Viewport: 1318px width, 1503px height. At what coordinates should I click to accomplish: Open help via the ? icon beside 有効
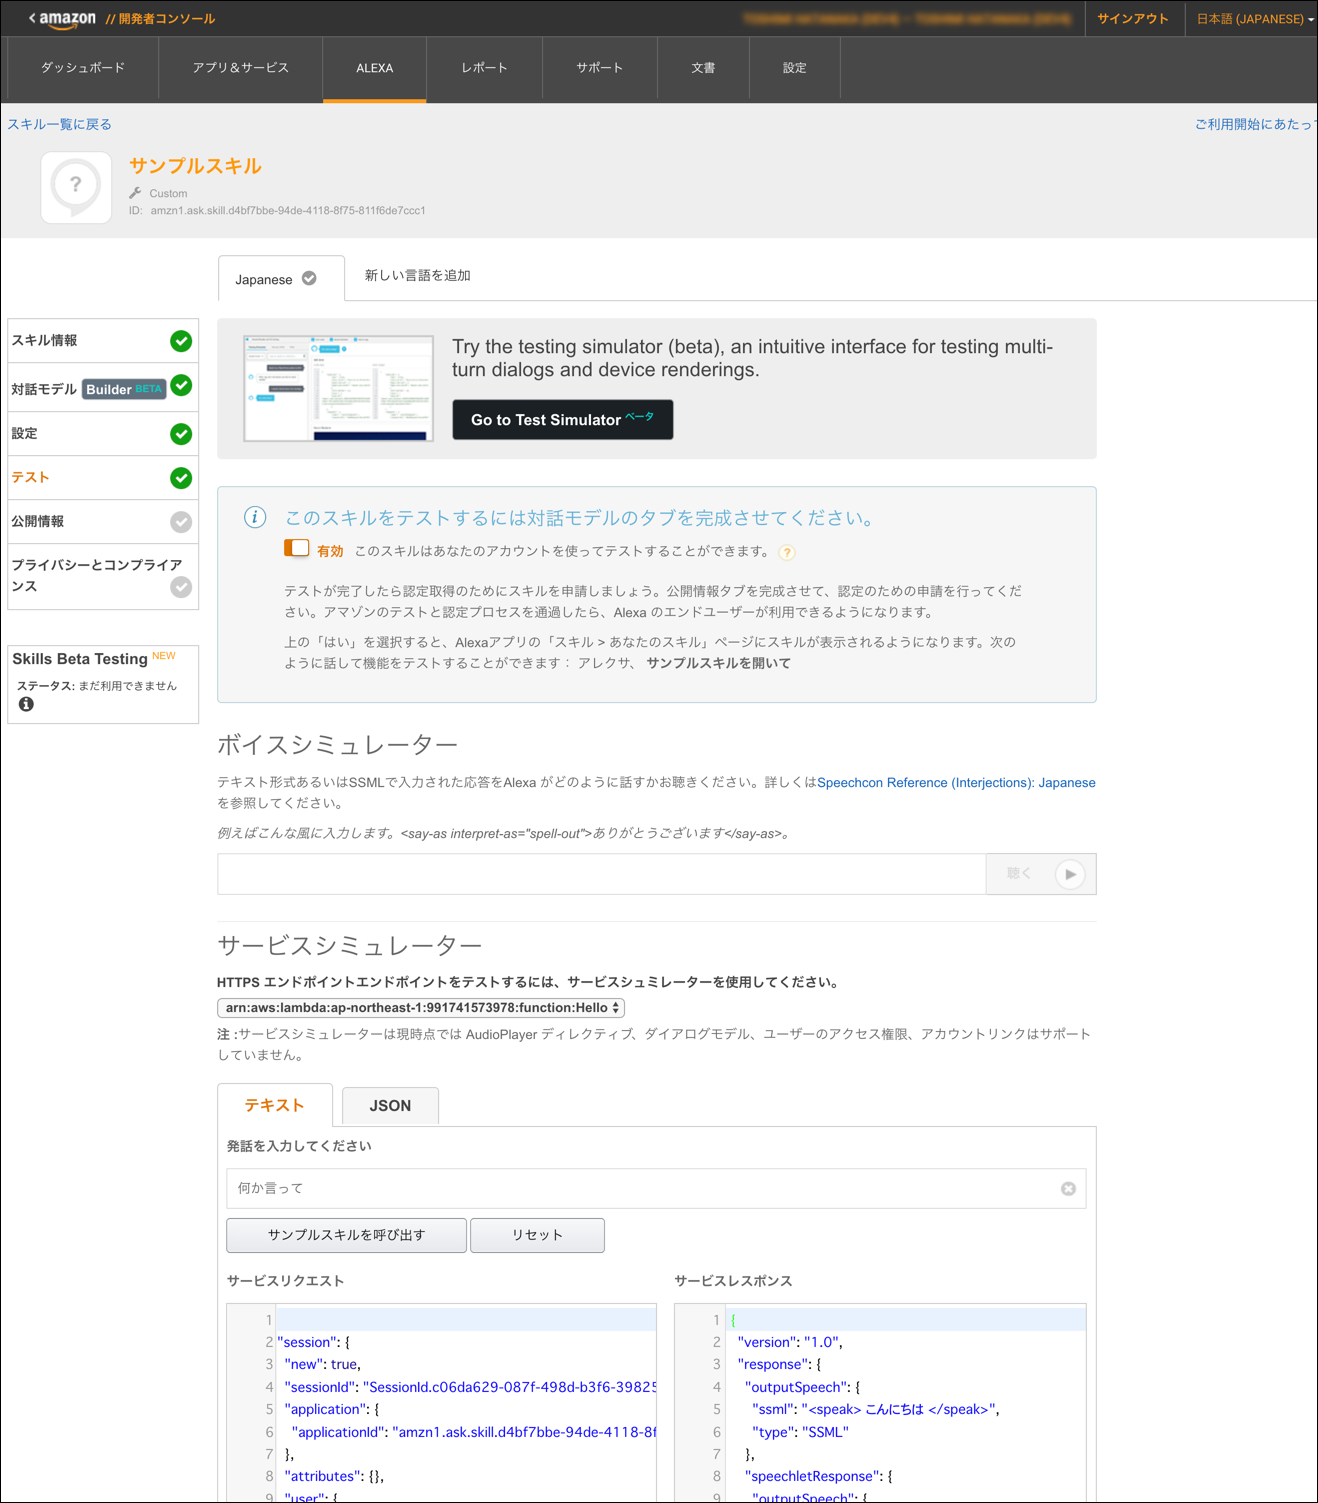click(x=789, y=553)
